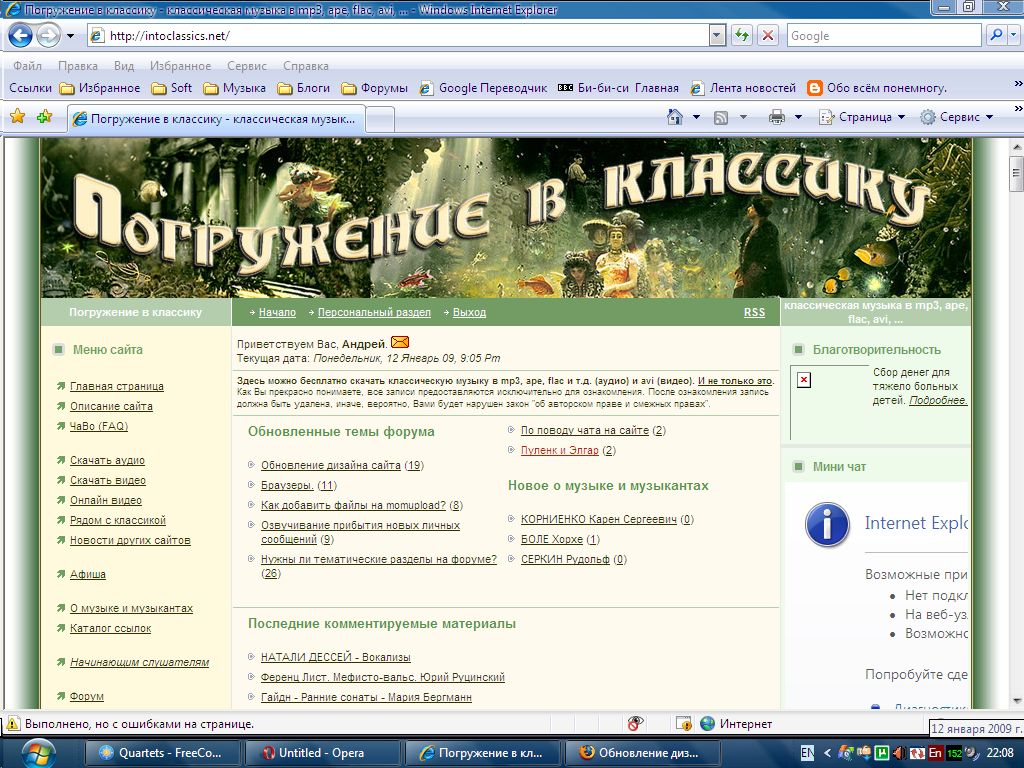
Task: Open the envelope private messages icon
Action: pyautogui.click(x=400, y=342)
